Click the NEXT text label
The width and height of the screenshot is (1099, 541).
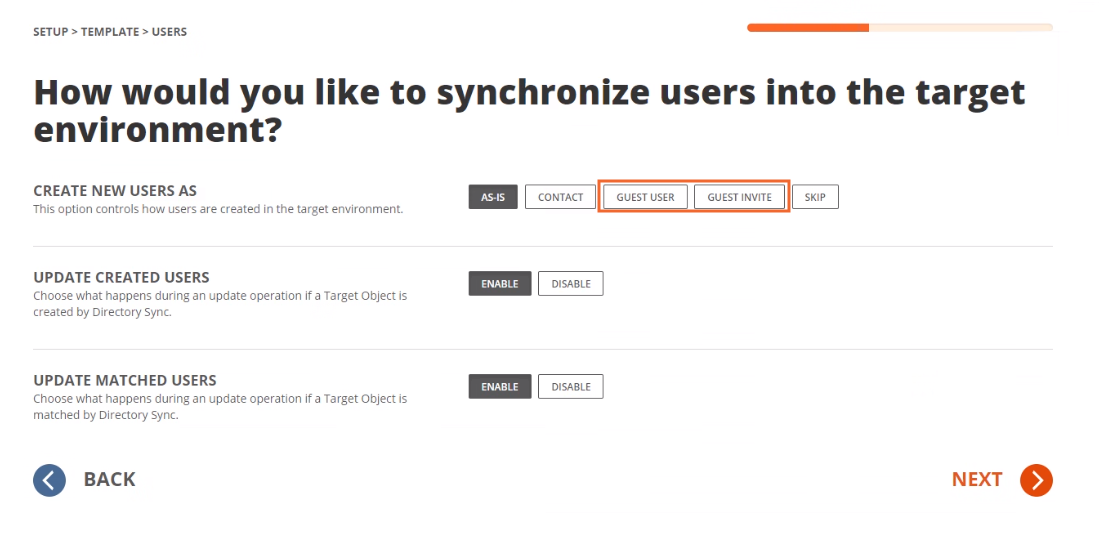point(976,480)
